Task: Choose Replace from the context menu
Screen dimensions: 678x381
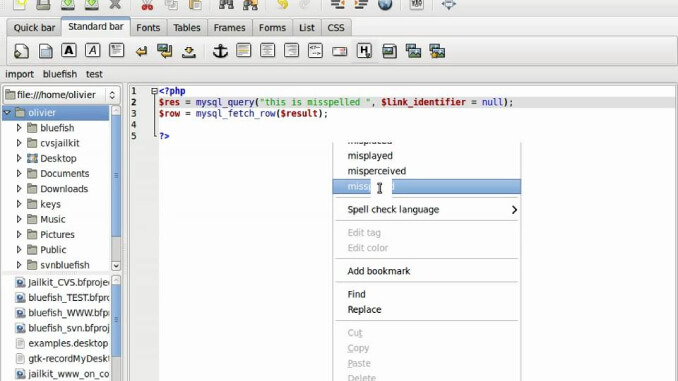Action: [x=426, y=310]
